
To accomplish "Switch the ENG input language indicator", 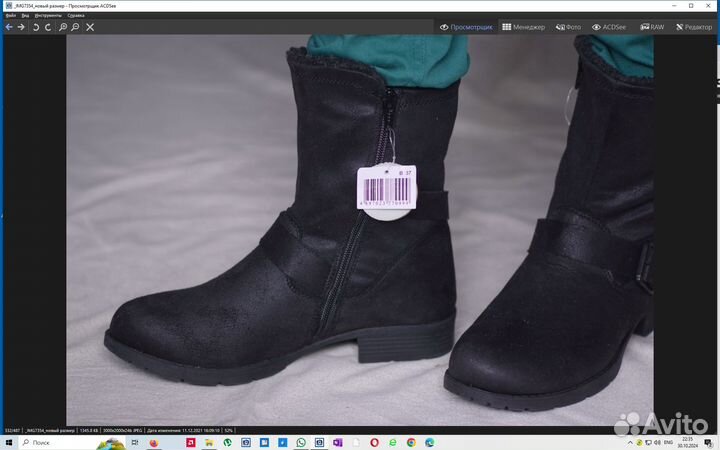I will pos(668,443).
